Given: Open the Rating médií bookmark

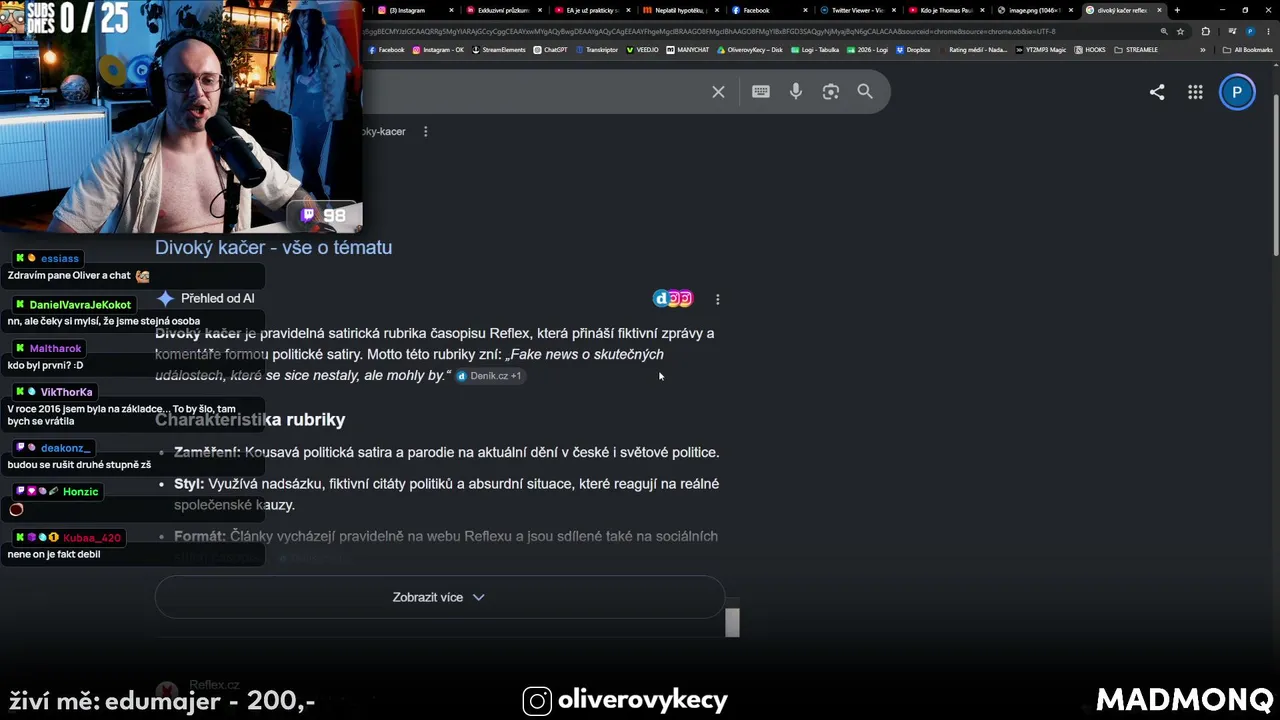Looking at the screenshot, I should pos(973,50).
